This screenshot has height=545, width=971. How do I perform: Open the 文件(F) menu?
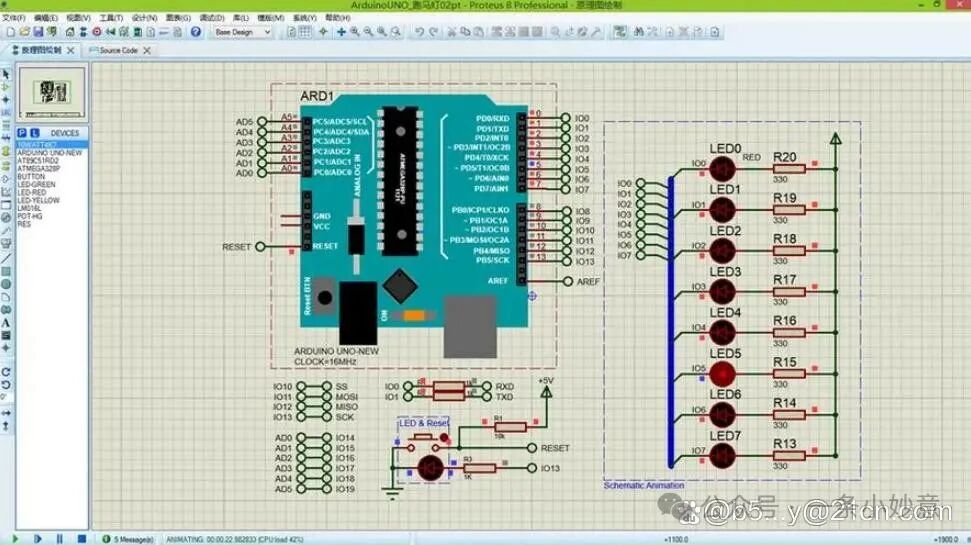(15, 18)
